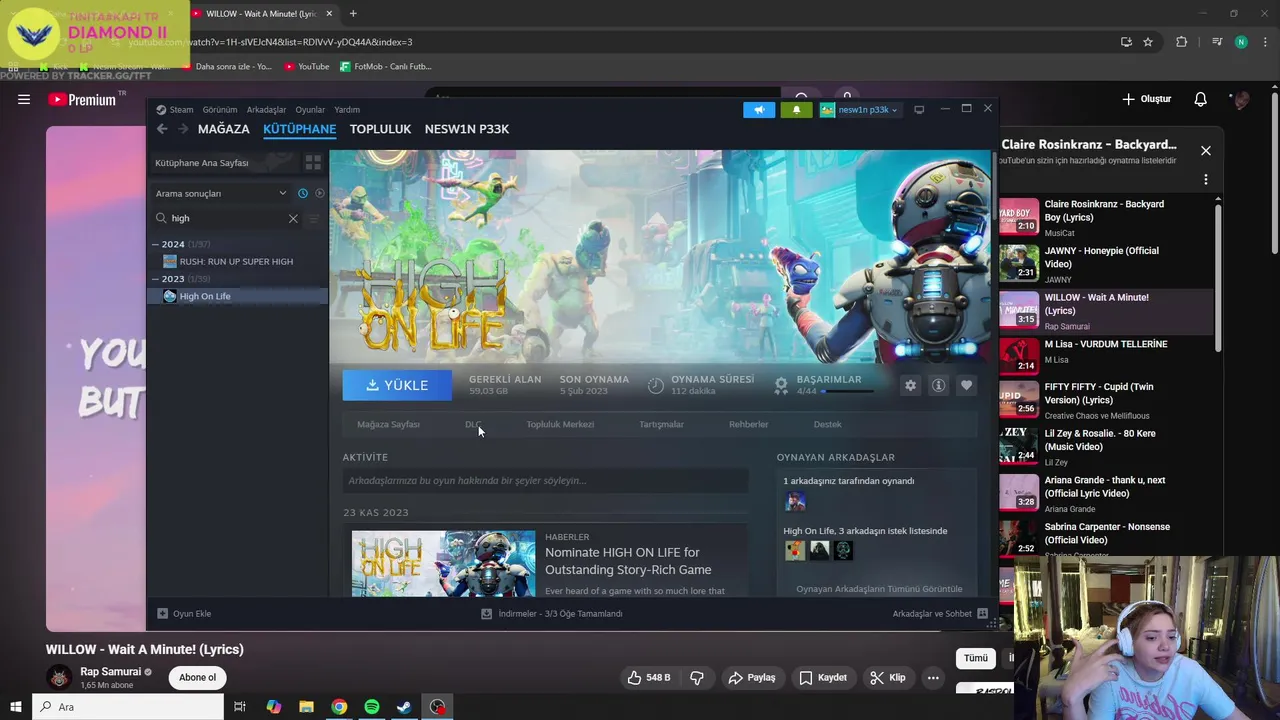Click the Steam forward navigation arrow
Image resolution: width=1280 pixels, height=720 pixels.
tap(183, 129)
